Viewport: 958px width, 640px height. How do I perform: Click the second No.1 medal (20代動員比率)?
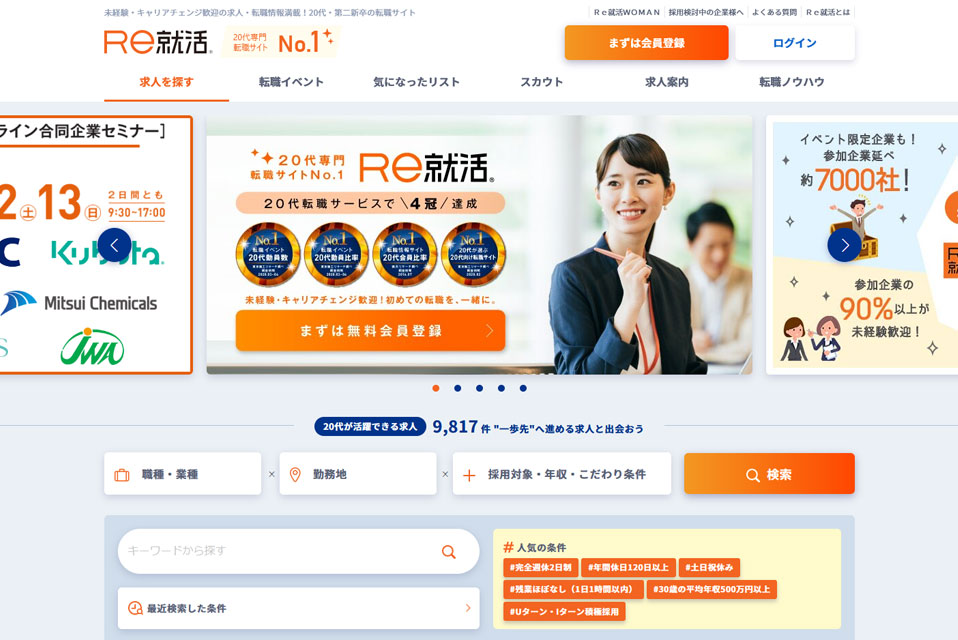tap(336, 254)
